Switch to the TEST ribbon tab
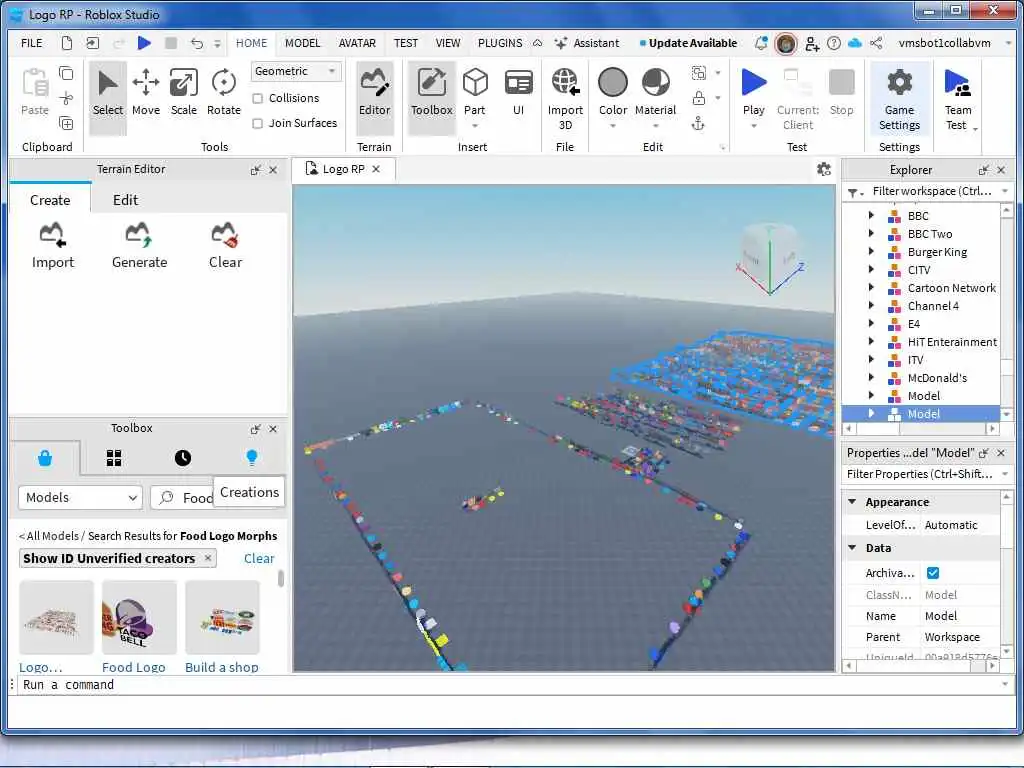This screenshot has width=1024, height=768. pyautogui.click(x=406, y=43)
